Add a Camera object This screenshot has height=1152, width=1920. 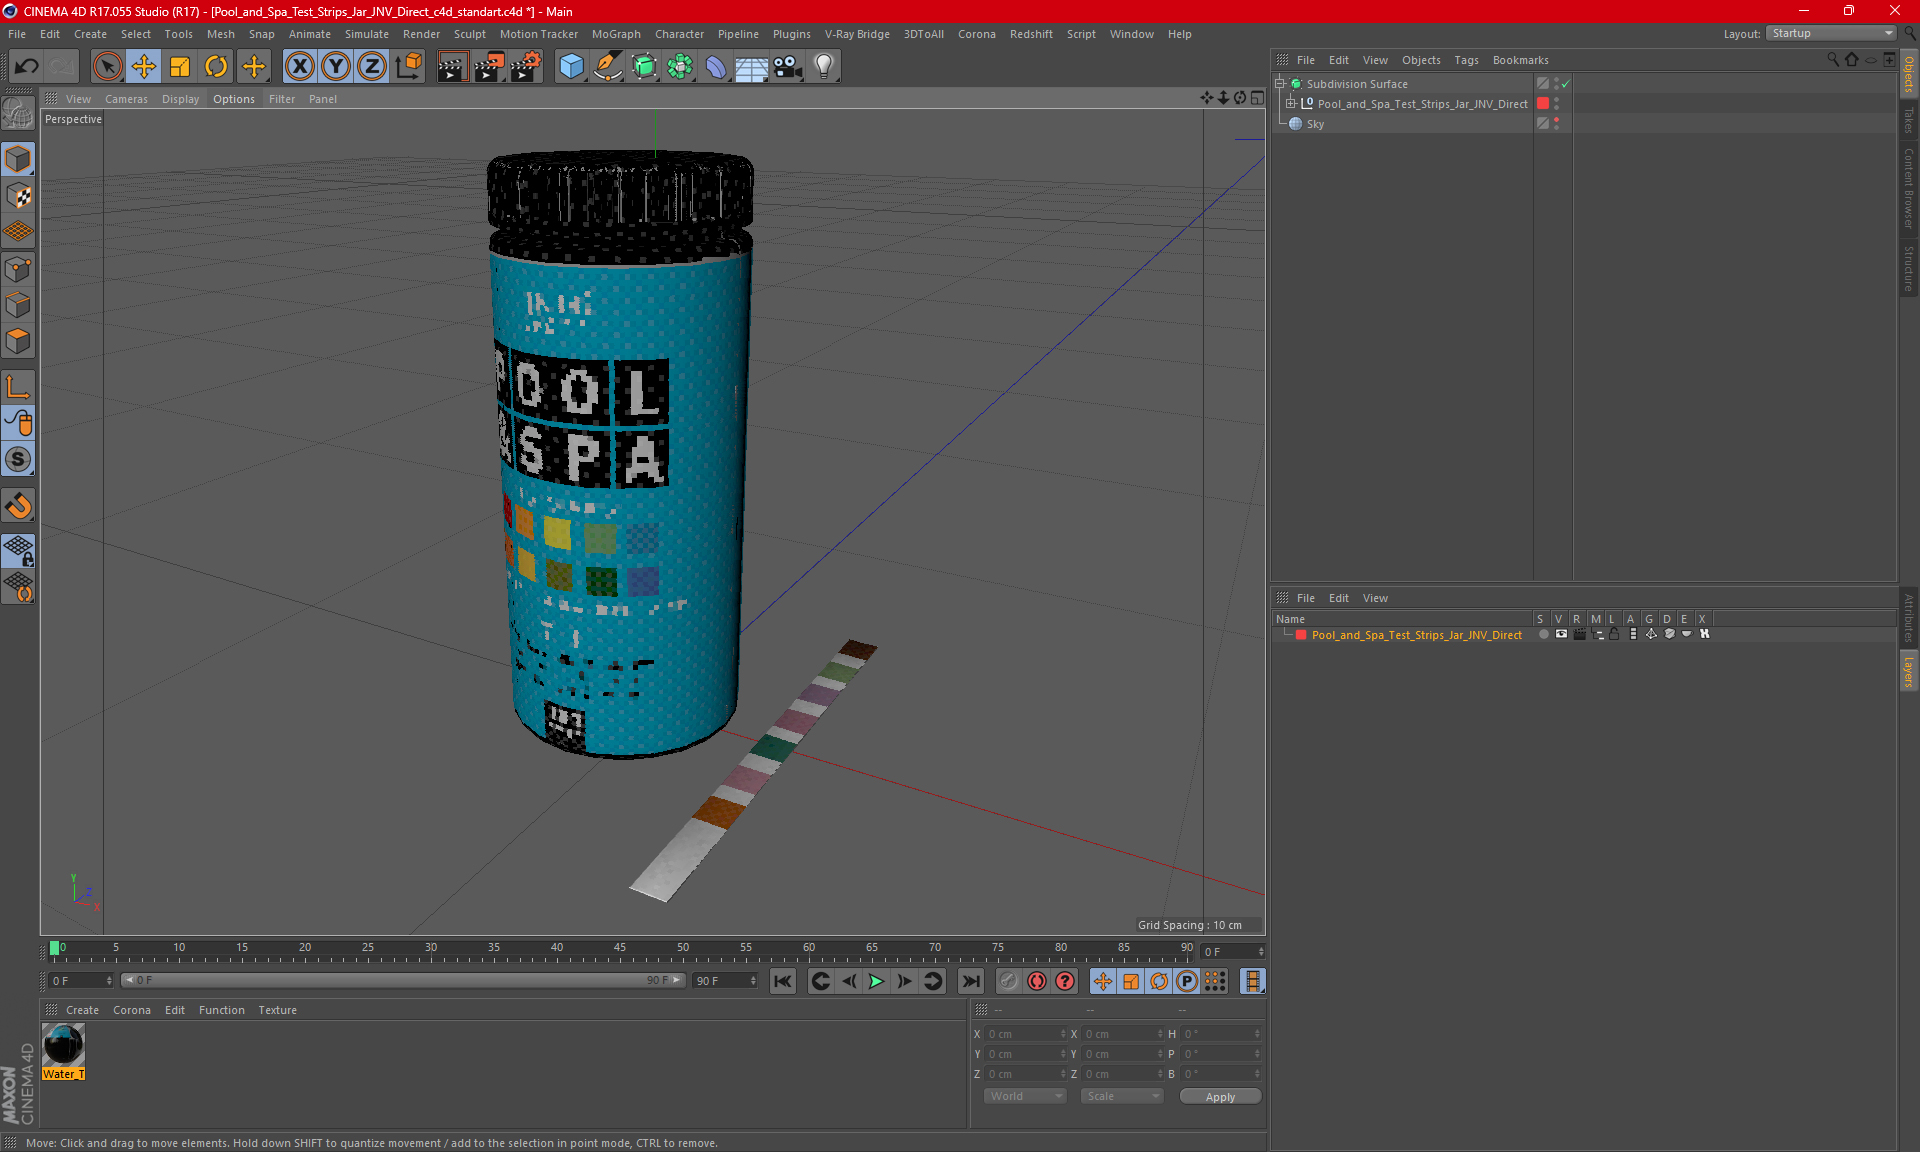(788, 67)
